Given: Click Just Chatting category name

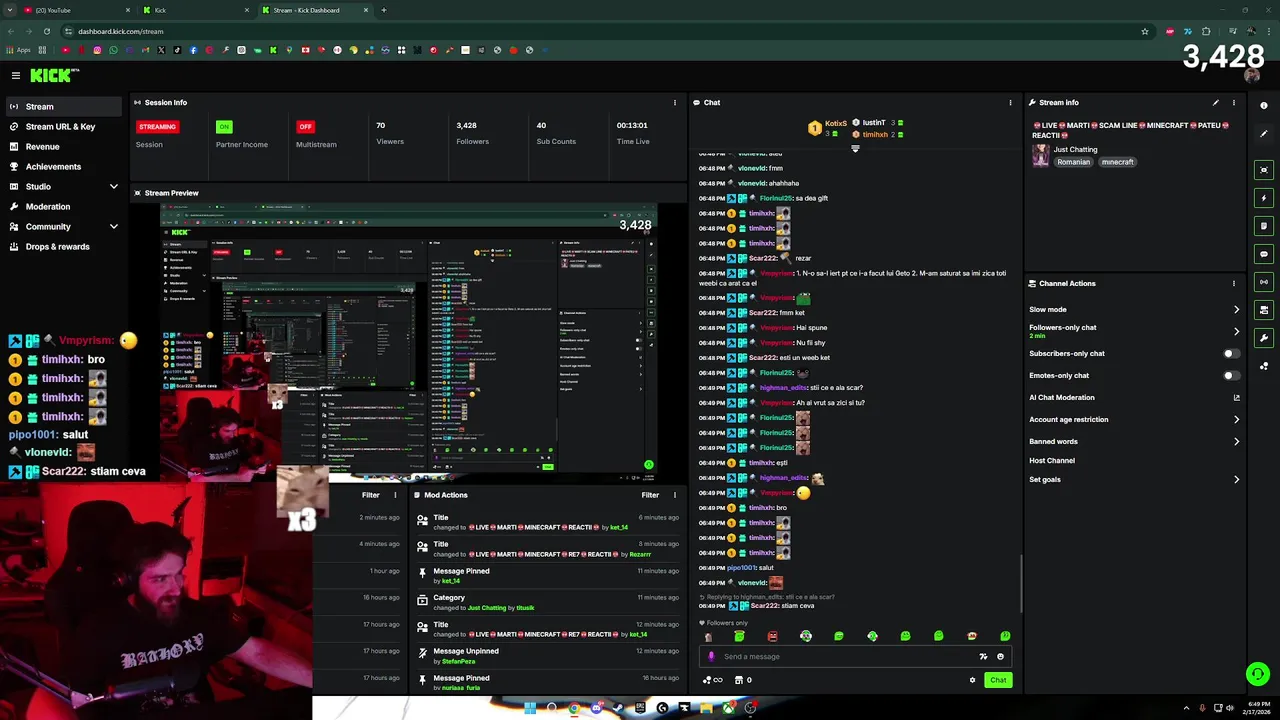Looking at the screenshot, I should click(1075, 149).
